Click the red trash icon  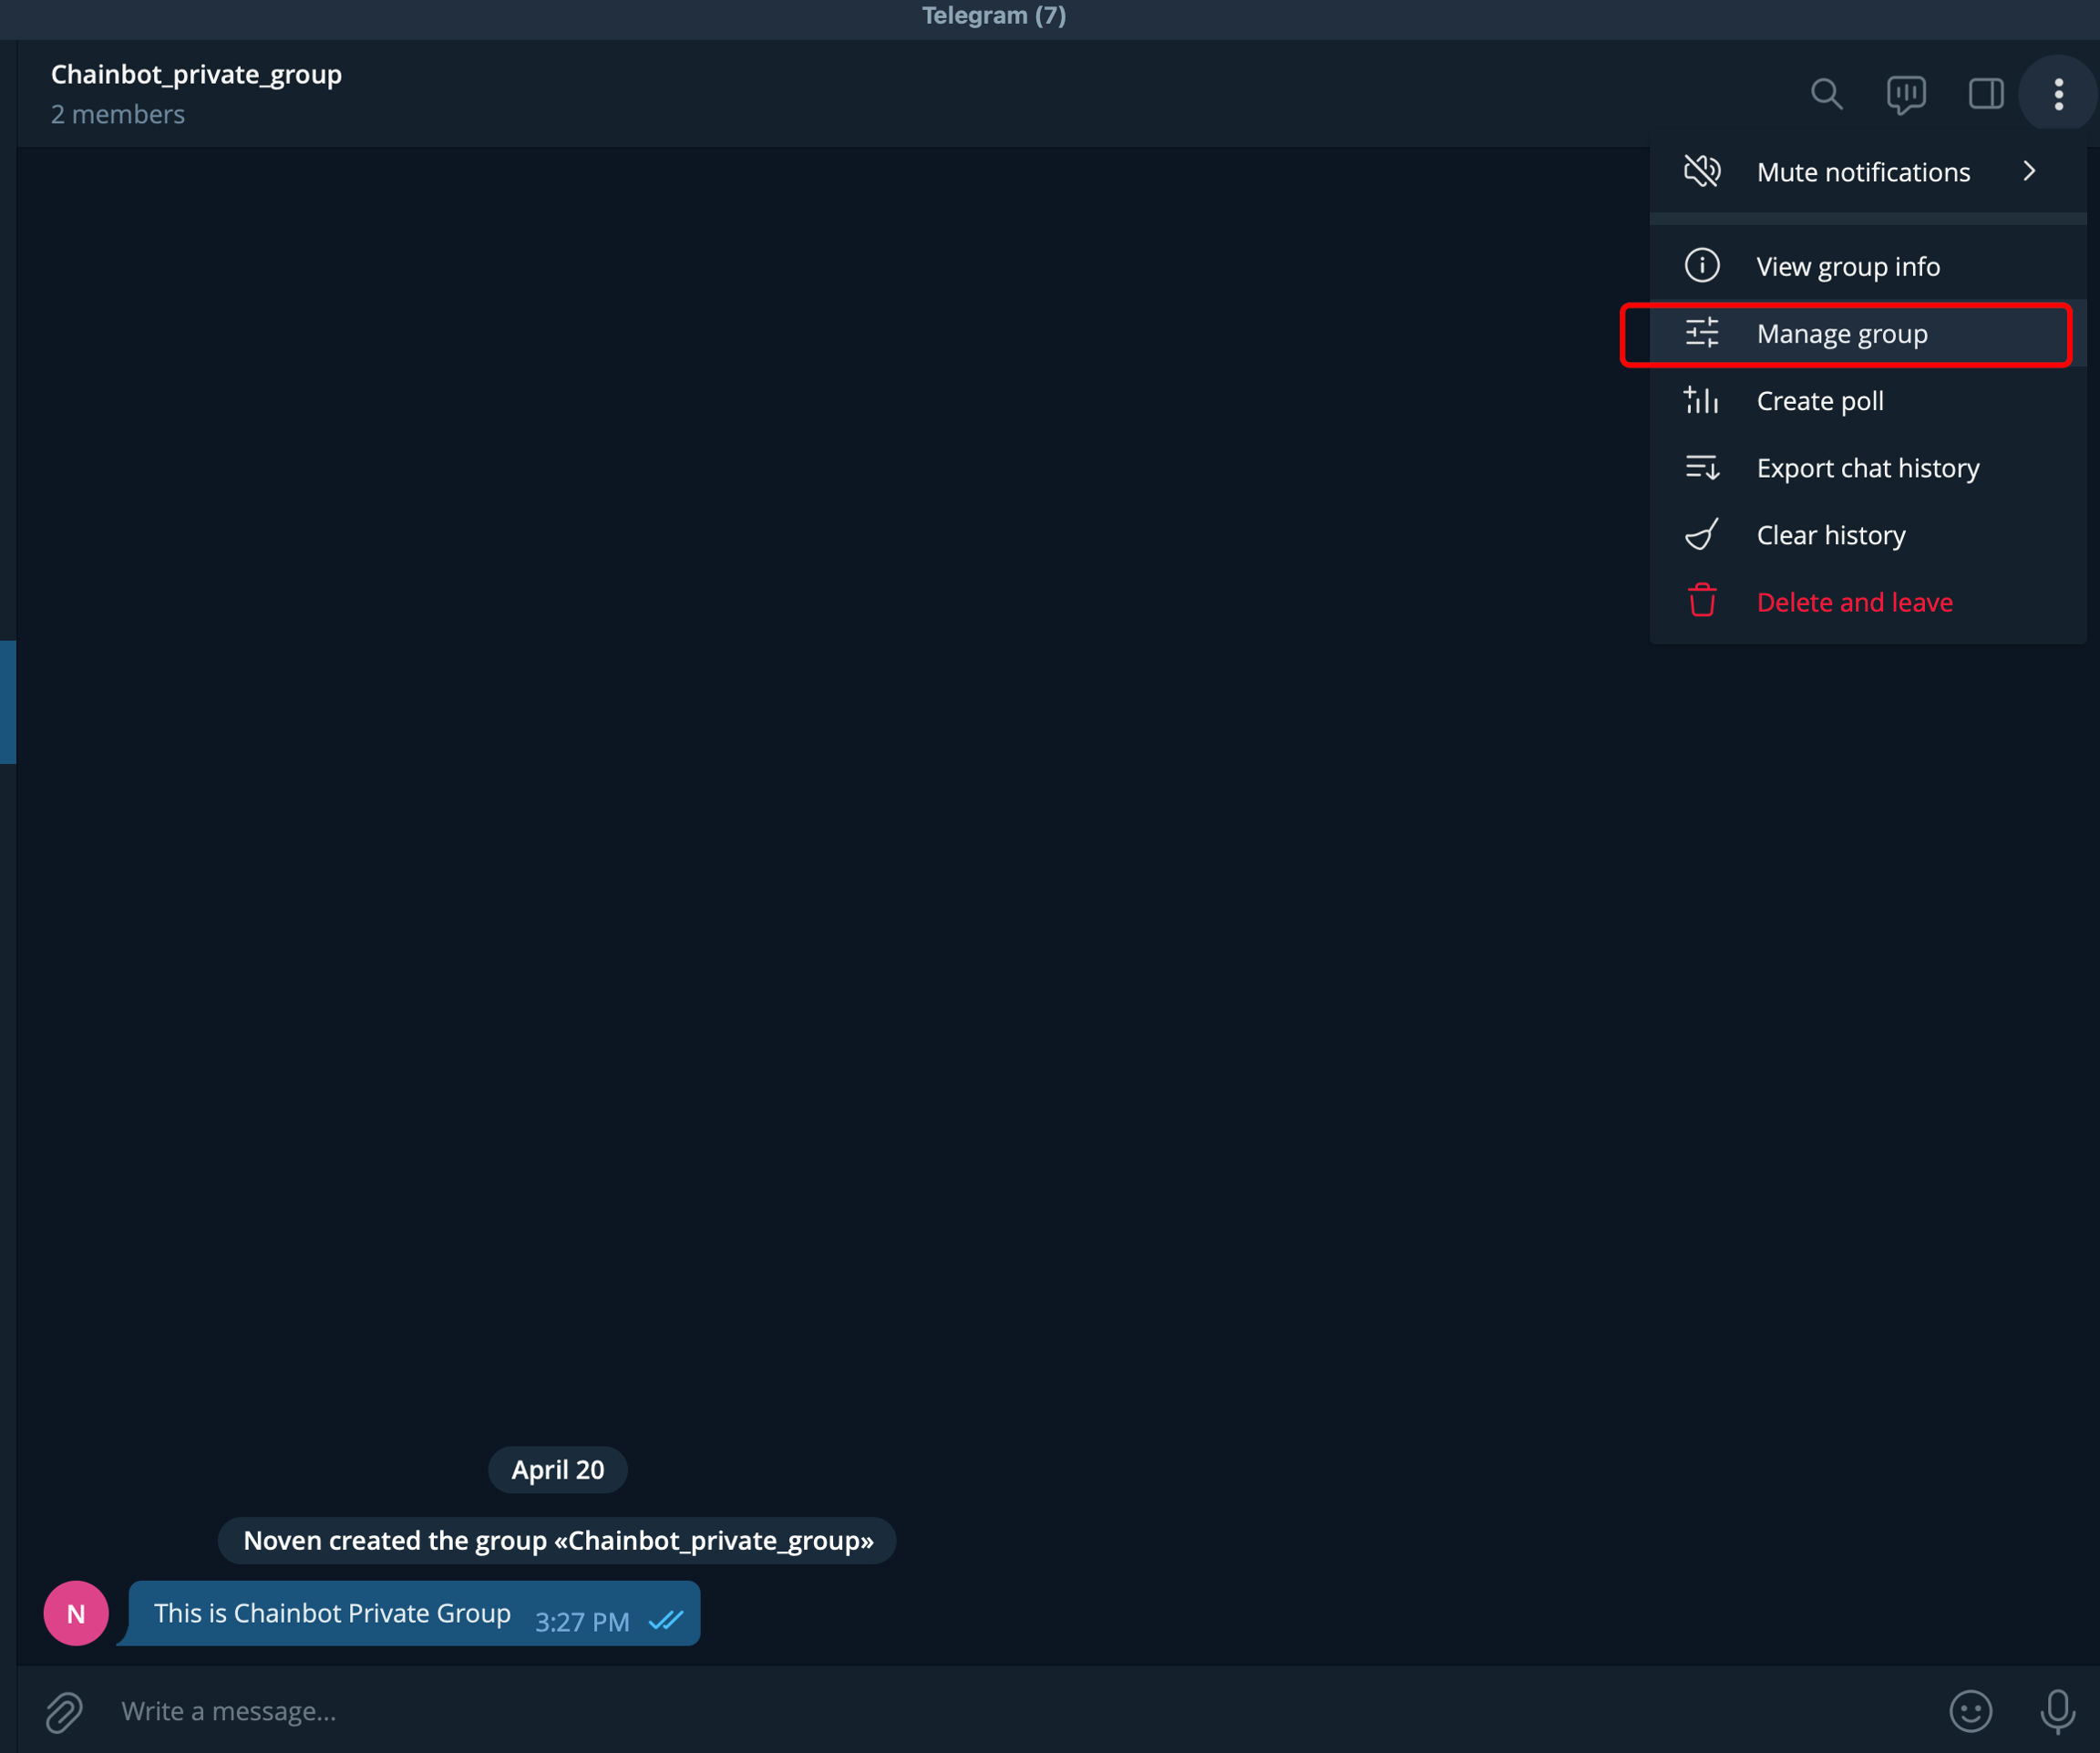pos(1702,602)
